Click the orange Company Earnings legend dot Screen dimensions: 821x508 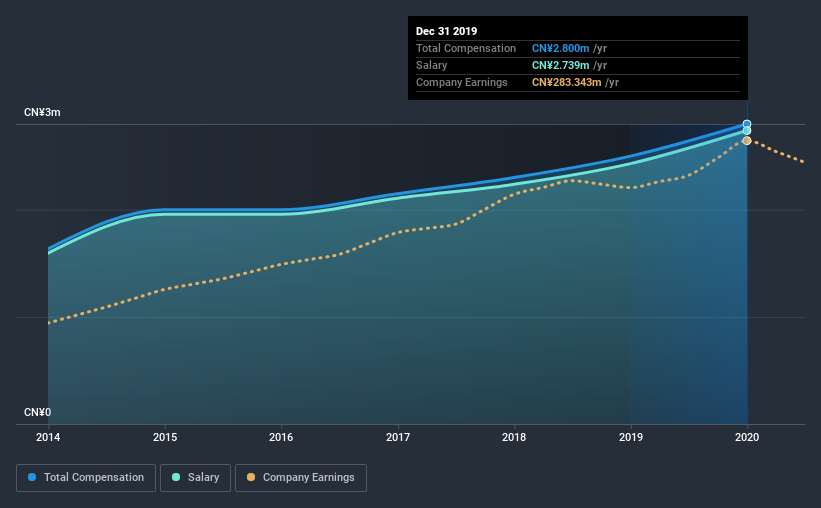pos(251,477)
